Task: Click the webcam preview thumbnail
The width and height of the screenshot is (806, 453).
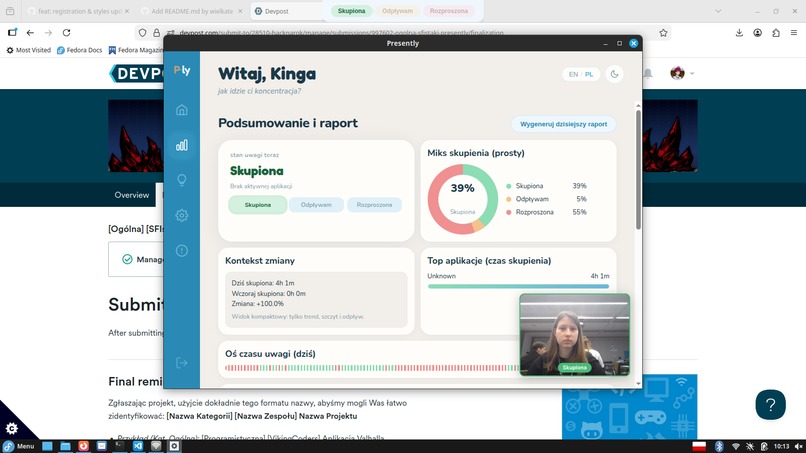Action: (574, 335)
